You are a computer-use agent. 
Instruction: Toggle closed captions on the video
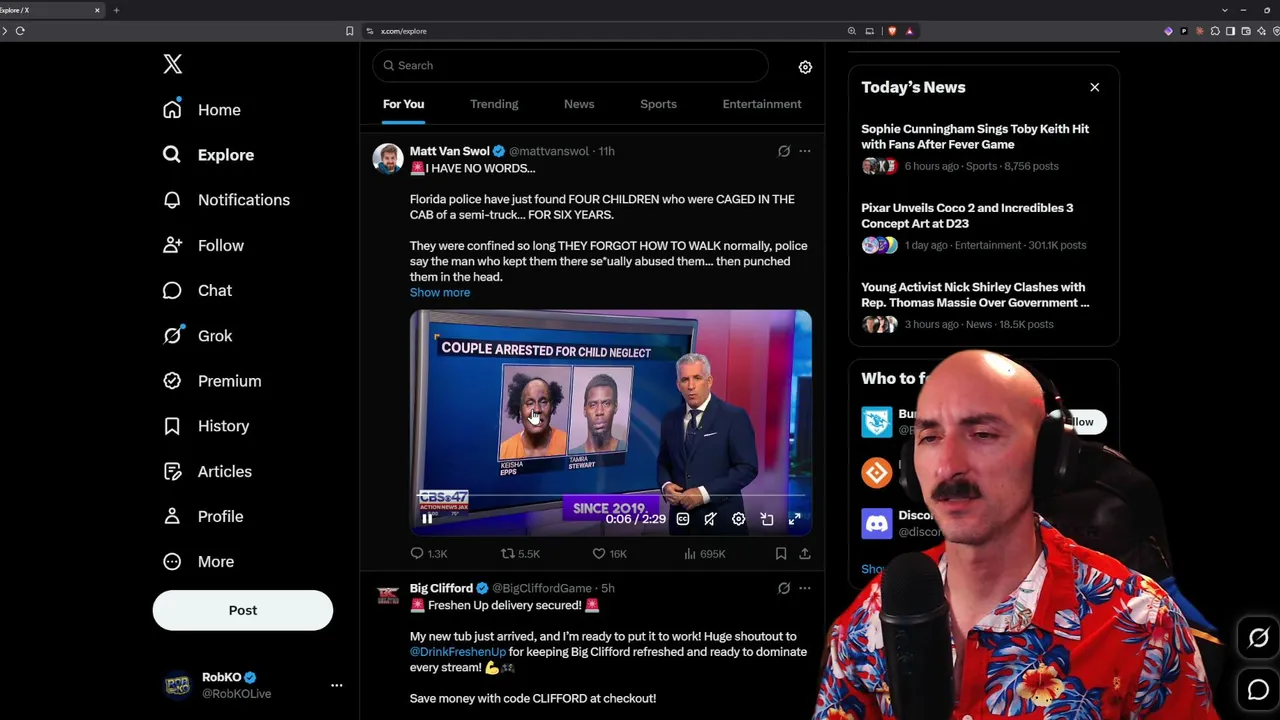682,519
